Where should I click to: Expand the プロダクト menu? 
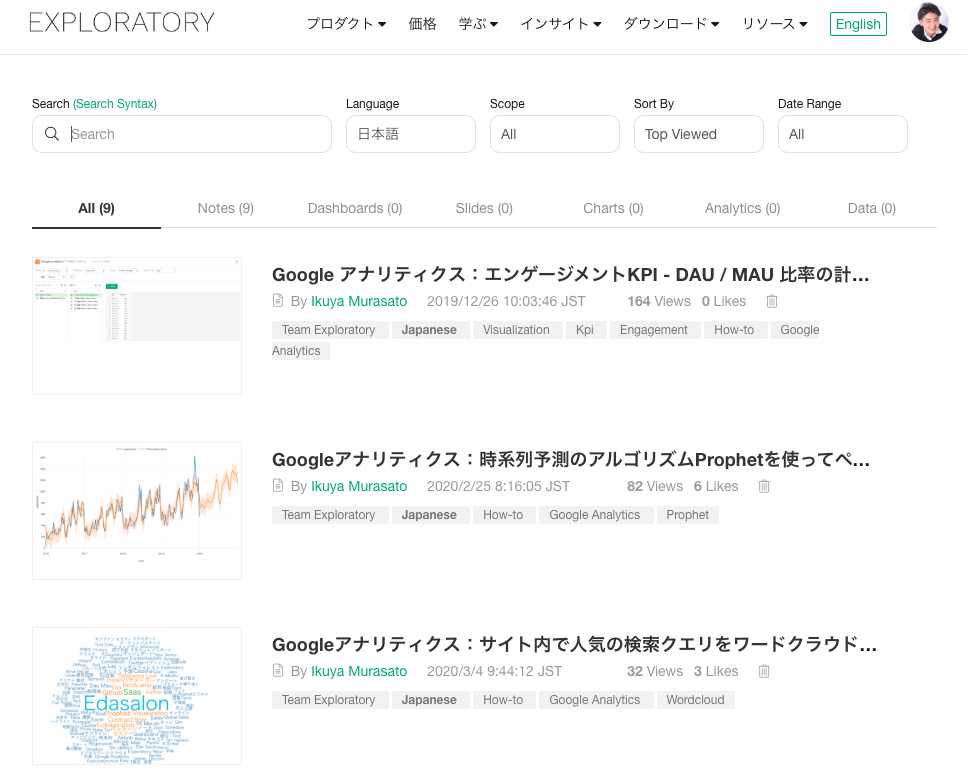click(346, 24)
